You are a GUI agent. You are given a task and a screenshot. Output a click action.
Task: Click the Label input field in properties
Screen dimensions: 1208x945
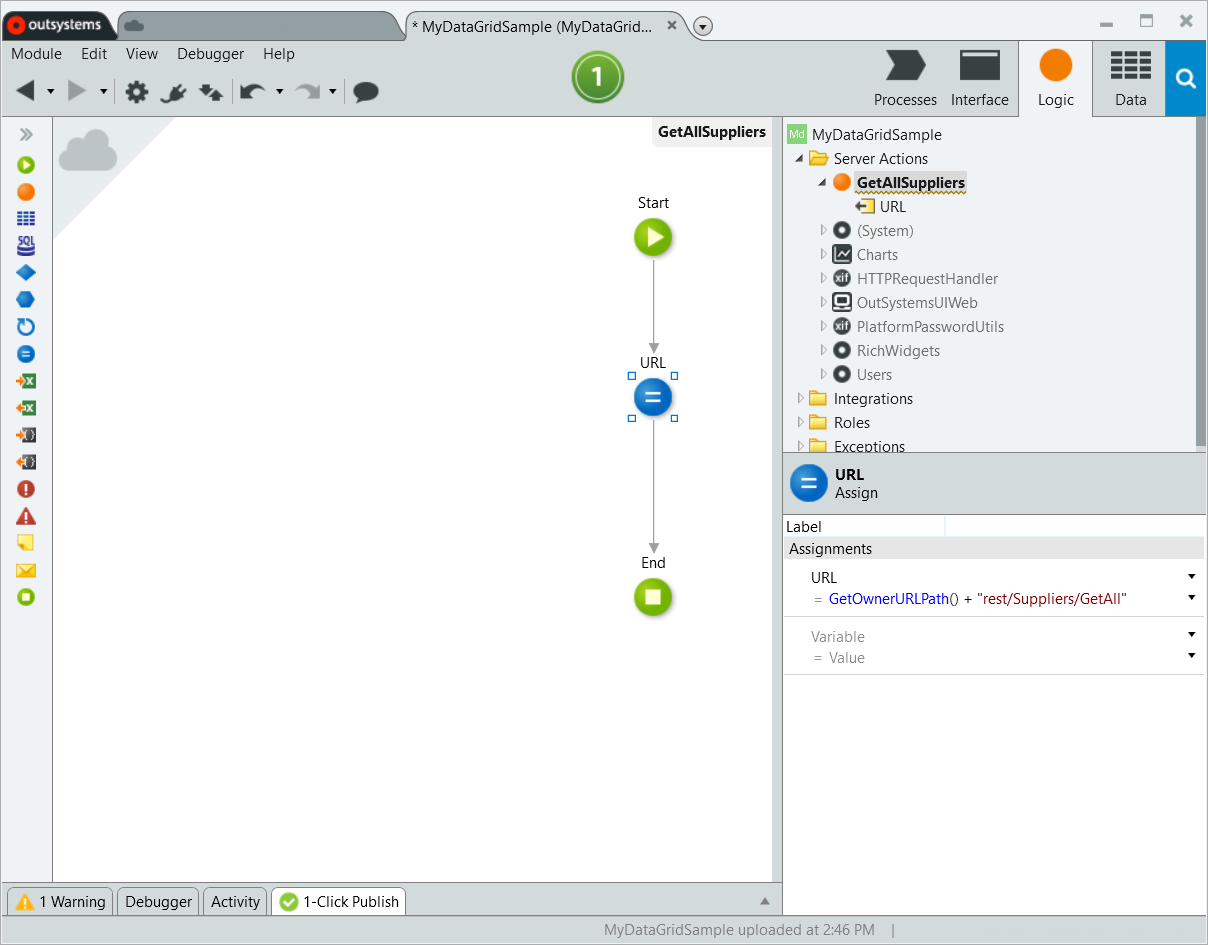[1075, 526]
